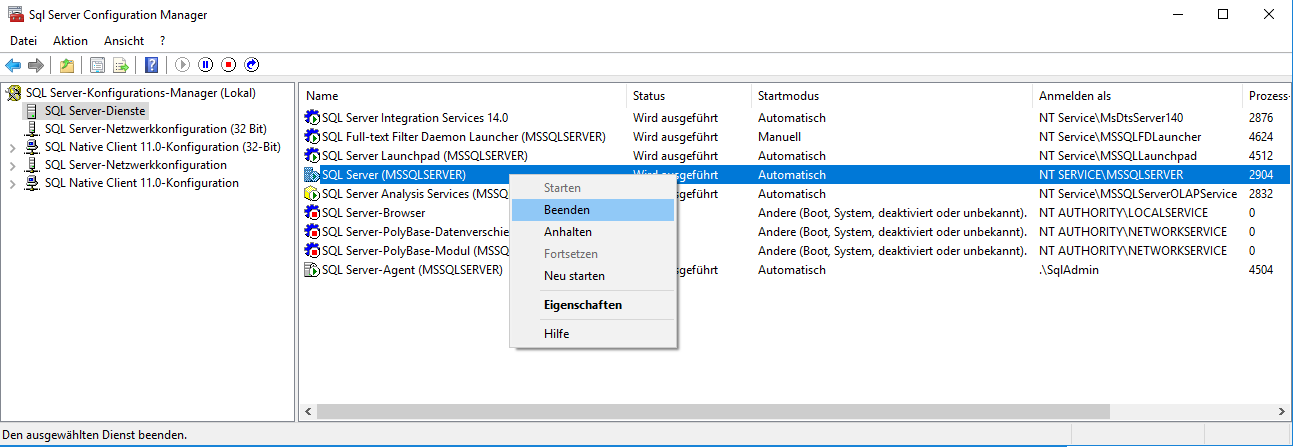Click the folder Up one level icon
The image size is (1293, 447).
tap(66, 65)
